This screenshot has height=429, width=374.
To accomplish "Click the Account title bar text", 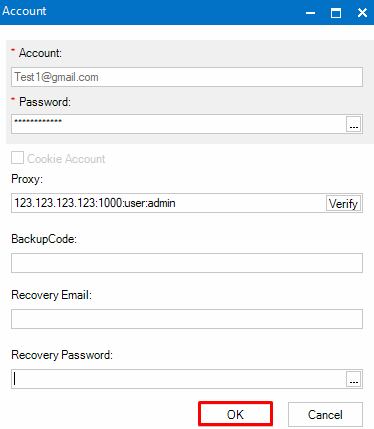I will tap(24, 11).
